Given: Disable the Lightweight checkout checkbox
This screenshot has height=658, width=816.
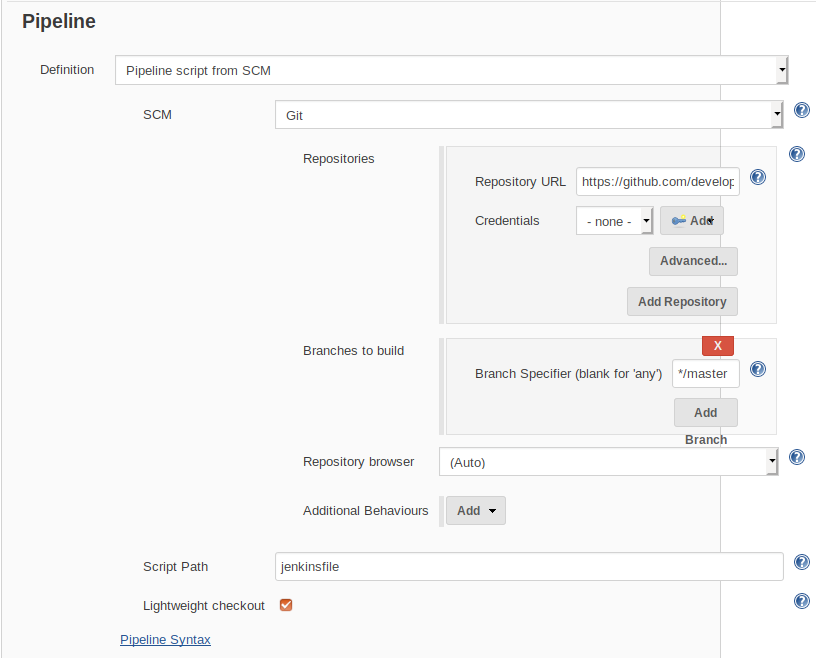Looking at the screenshot, I should [285, 604].
